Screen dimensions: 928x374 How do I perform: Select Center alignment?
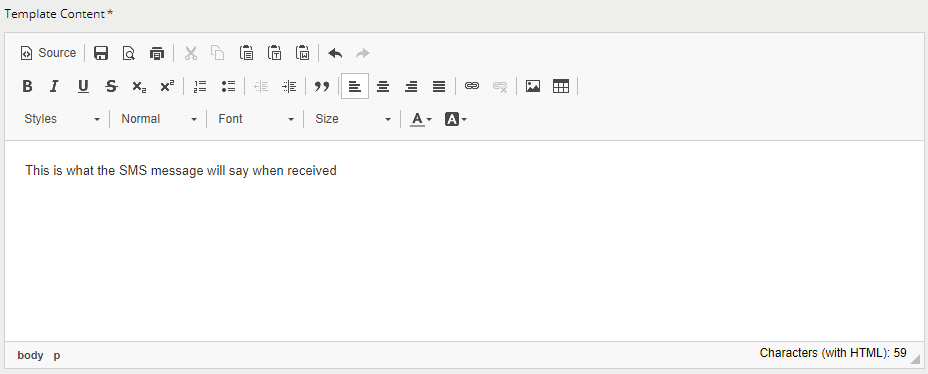383,86
